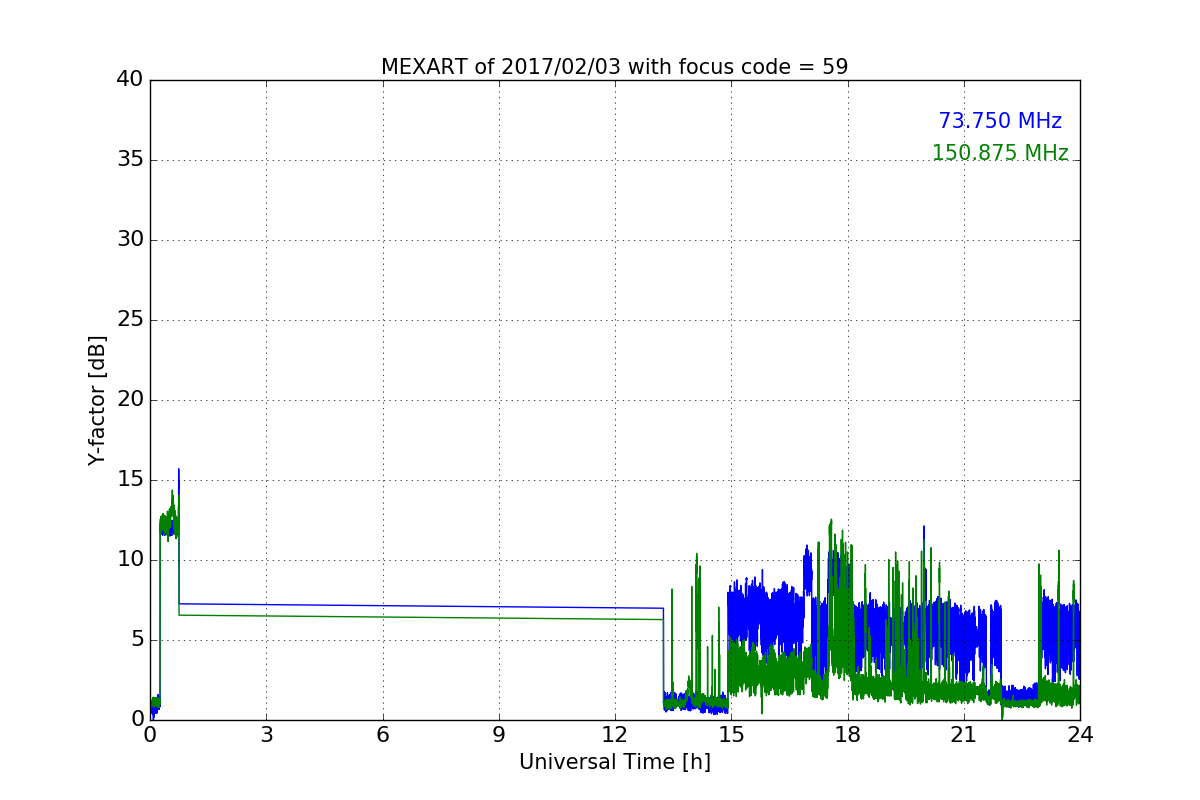Click the y-axis tick label '20'
Viewport: 1200px width, 800px height.
coord(131,400)
